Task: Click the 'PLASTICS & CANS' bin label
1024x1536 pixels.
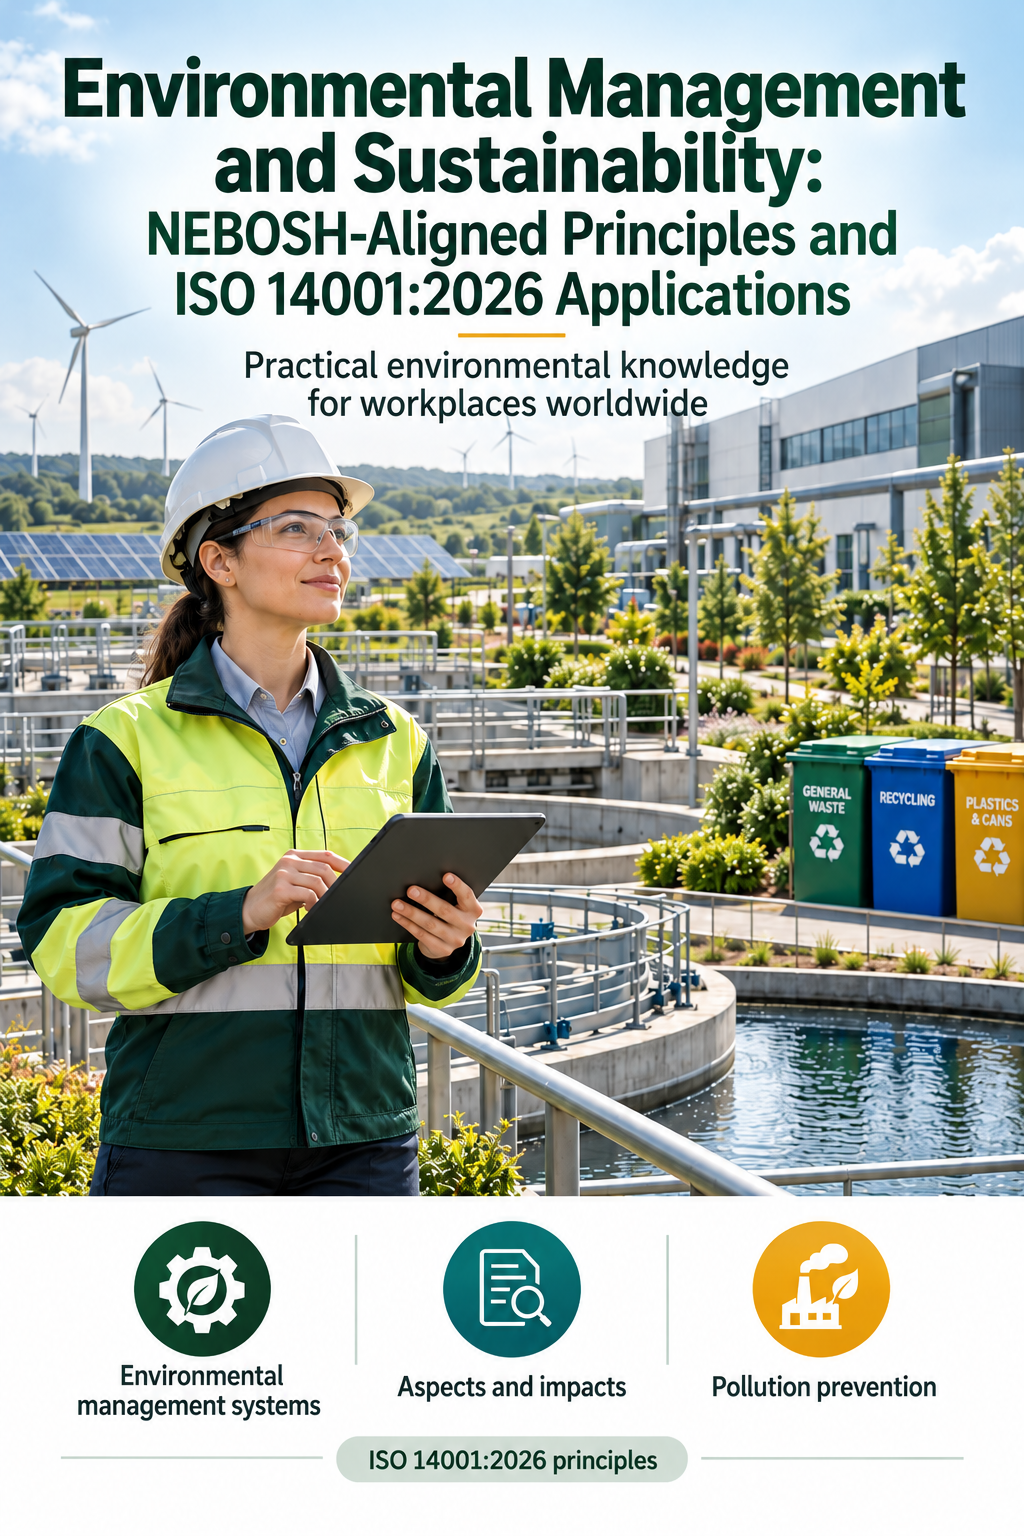Action: pyautogui.click(x=992, y=812)
